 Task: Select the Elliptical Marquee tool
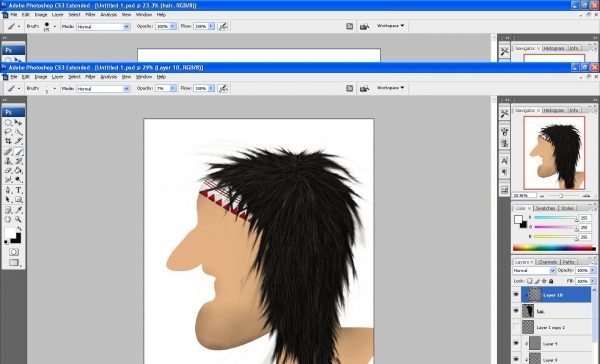8,123
